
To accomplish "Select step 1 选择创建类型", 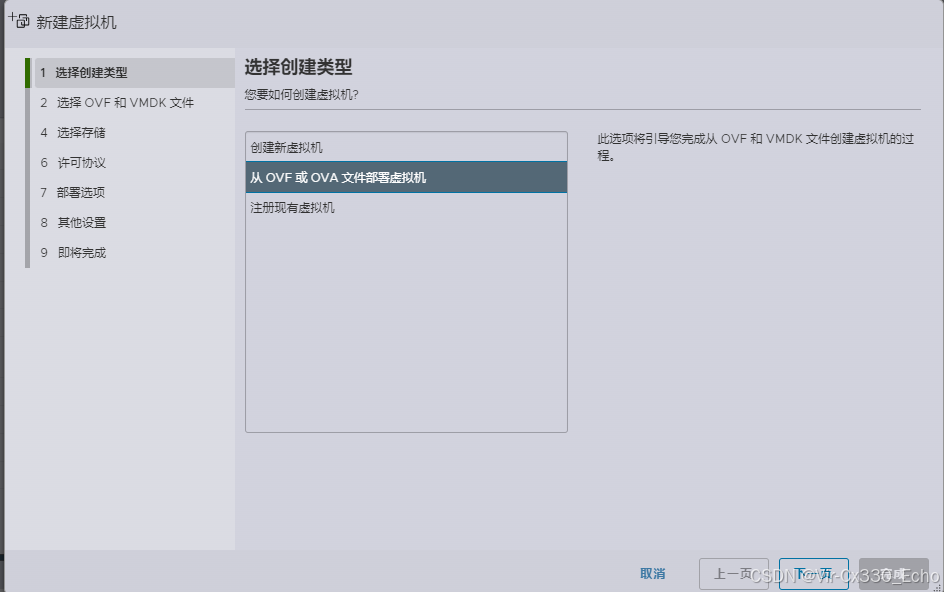I will point(134,73).
